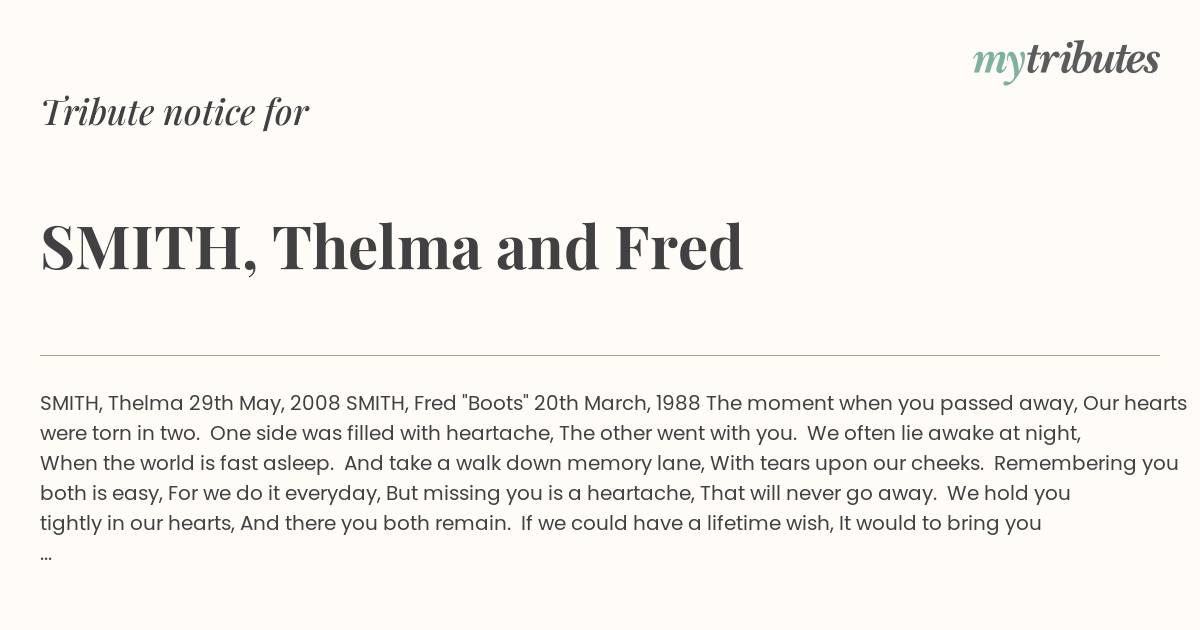
Task: Click "That will never go away" phrase
Action: pyautogui.click(x=818, y=494)
